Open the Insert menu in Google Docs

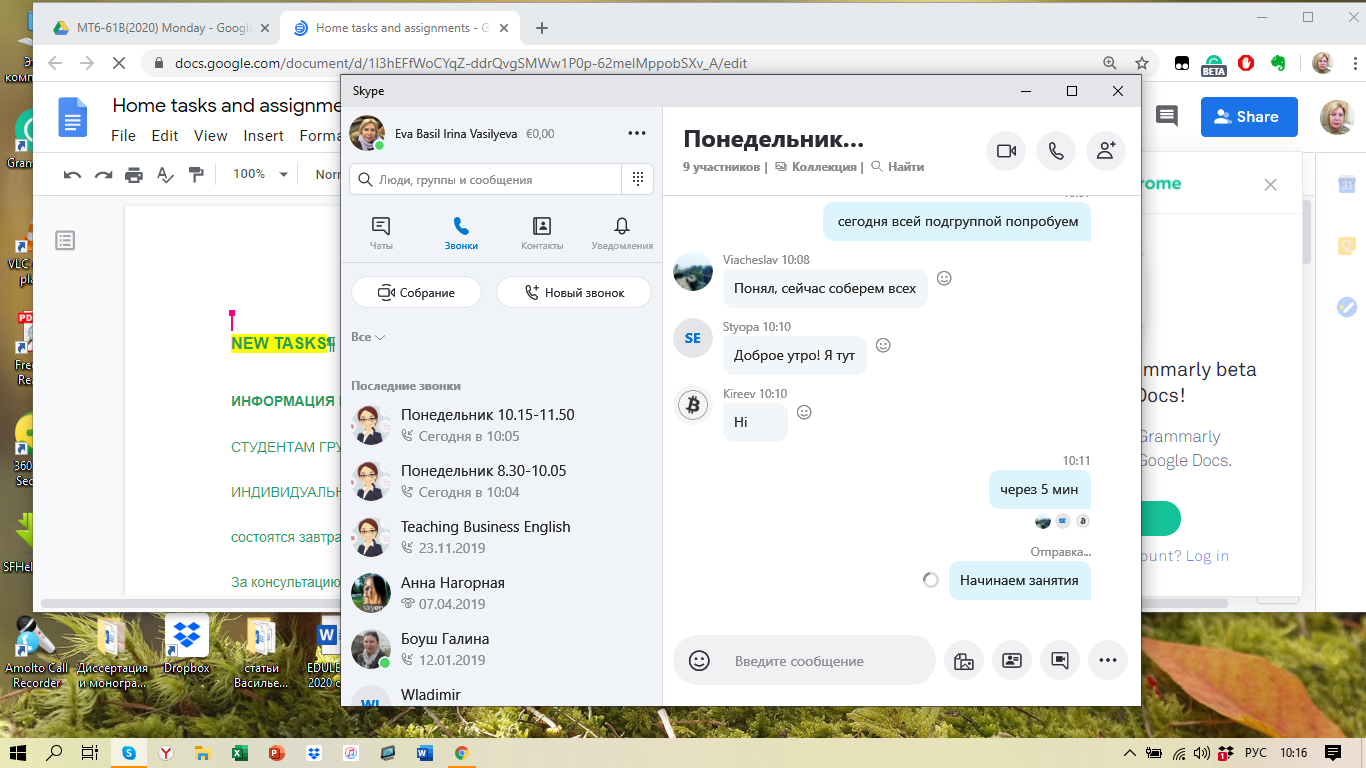tap(264, 136)
